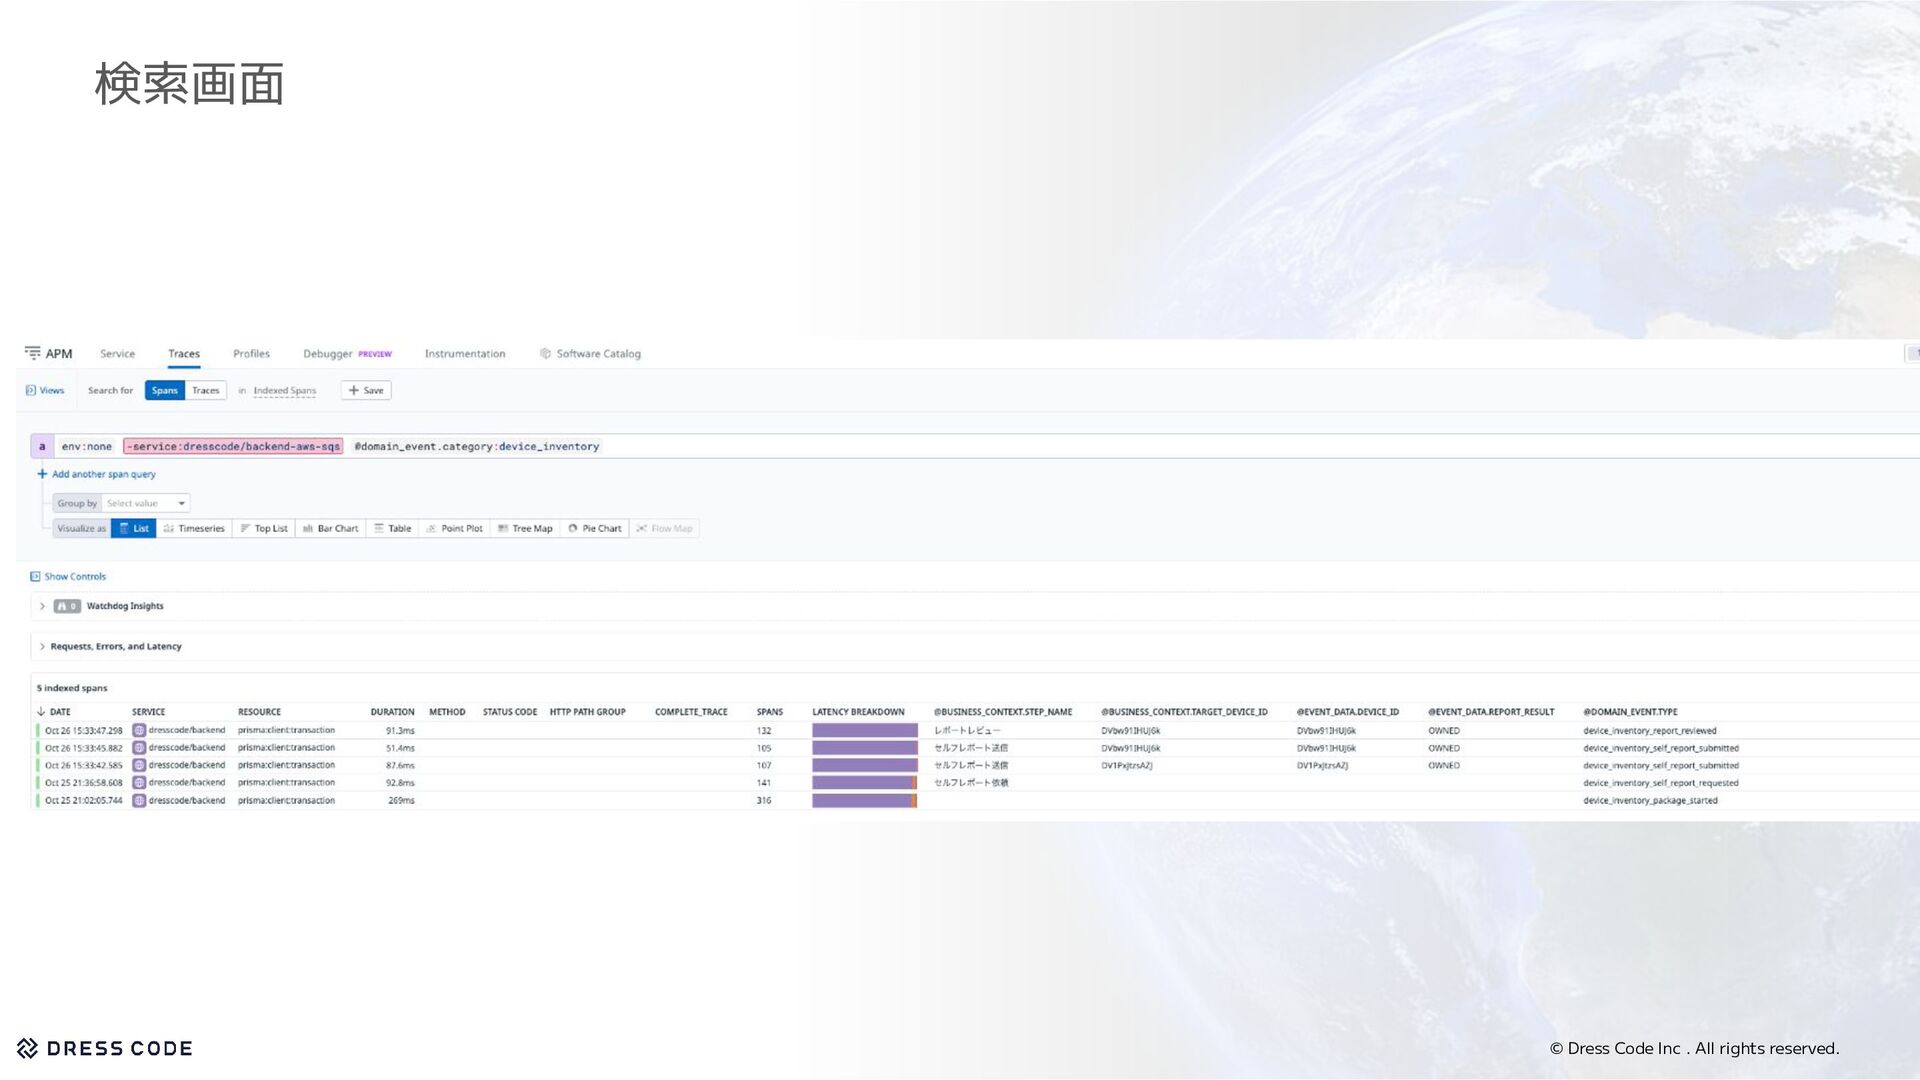1920x1080 pixels.
Task: Toggle search to Traces
Action: [x=206, y=391]
